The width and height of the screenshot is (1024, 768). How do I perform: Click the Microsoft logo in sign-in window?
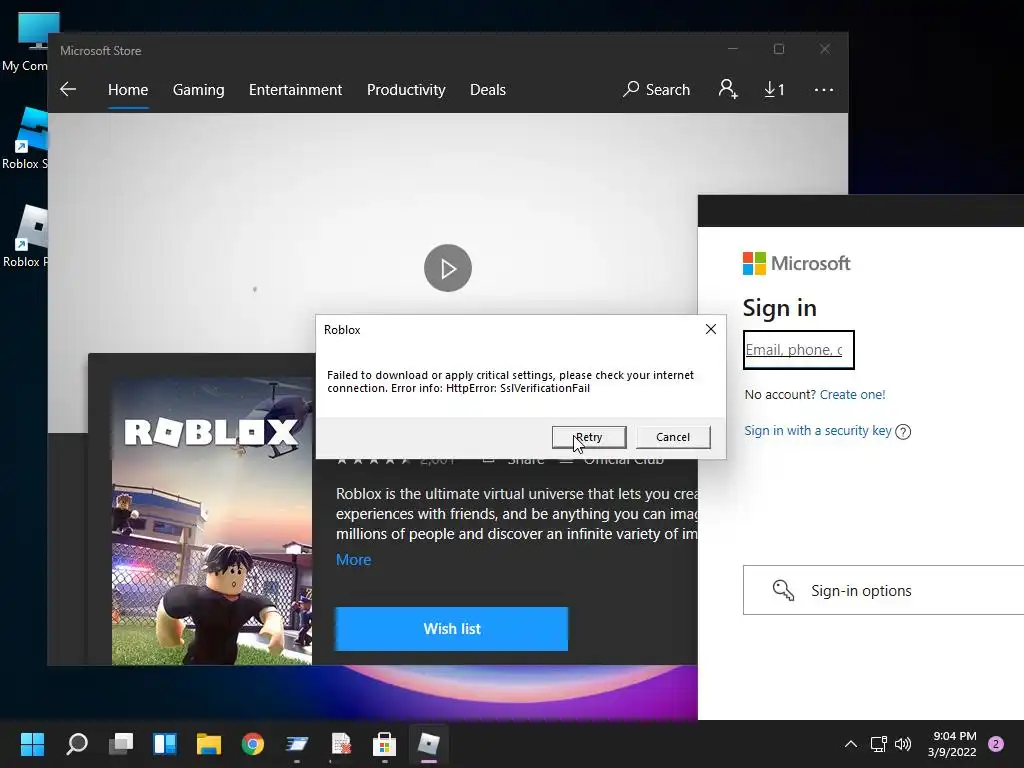pos(797,263)
